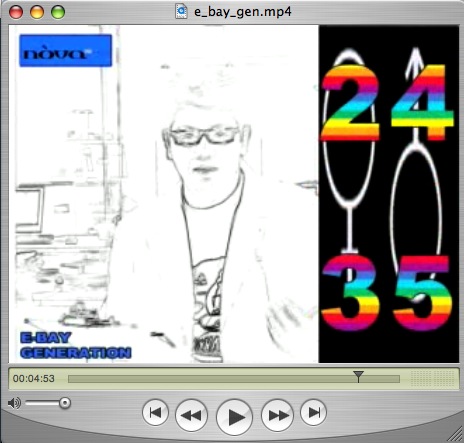Click the playhead marker on the timeline
This screenshot has height=443, width=464.
[358, 376]
